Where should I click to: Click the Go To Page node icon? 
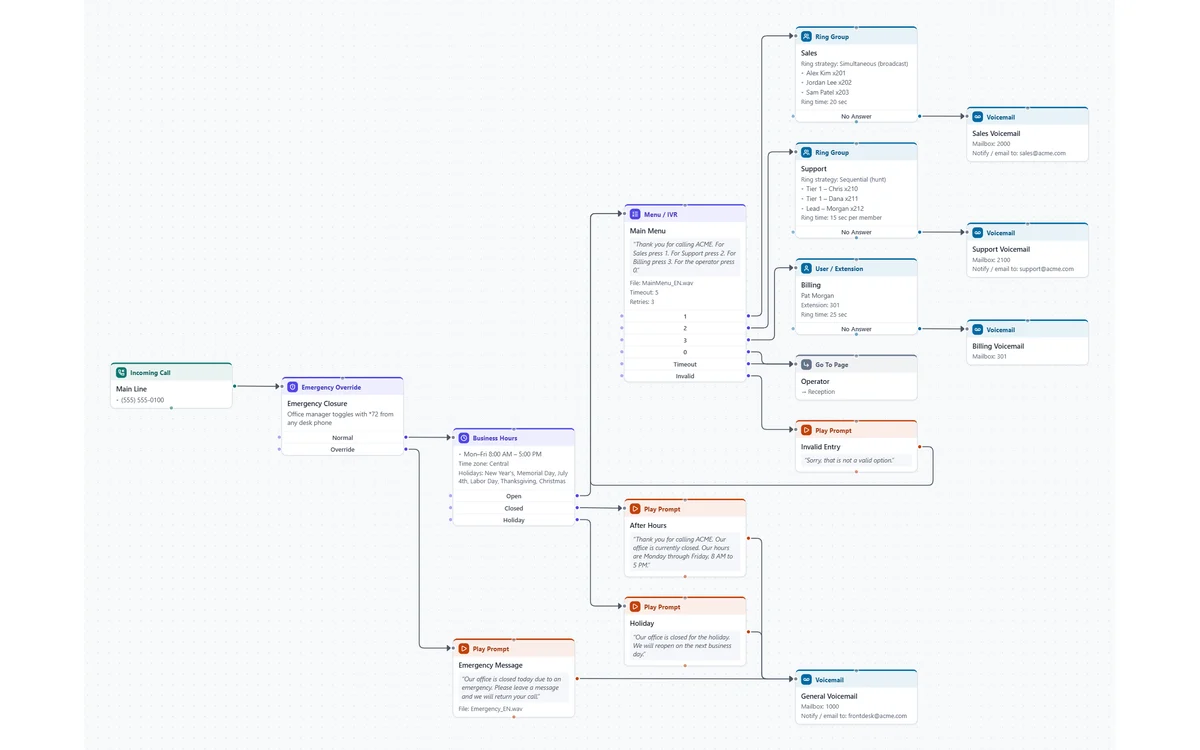[x=805, y=365]
